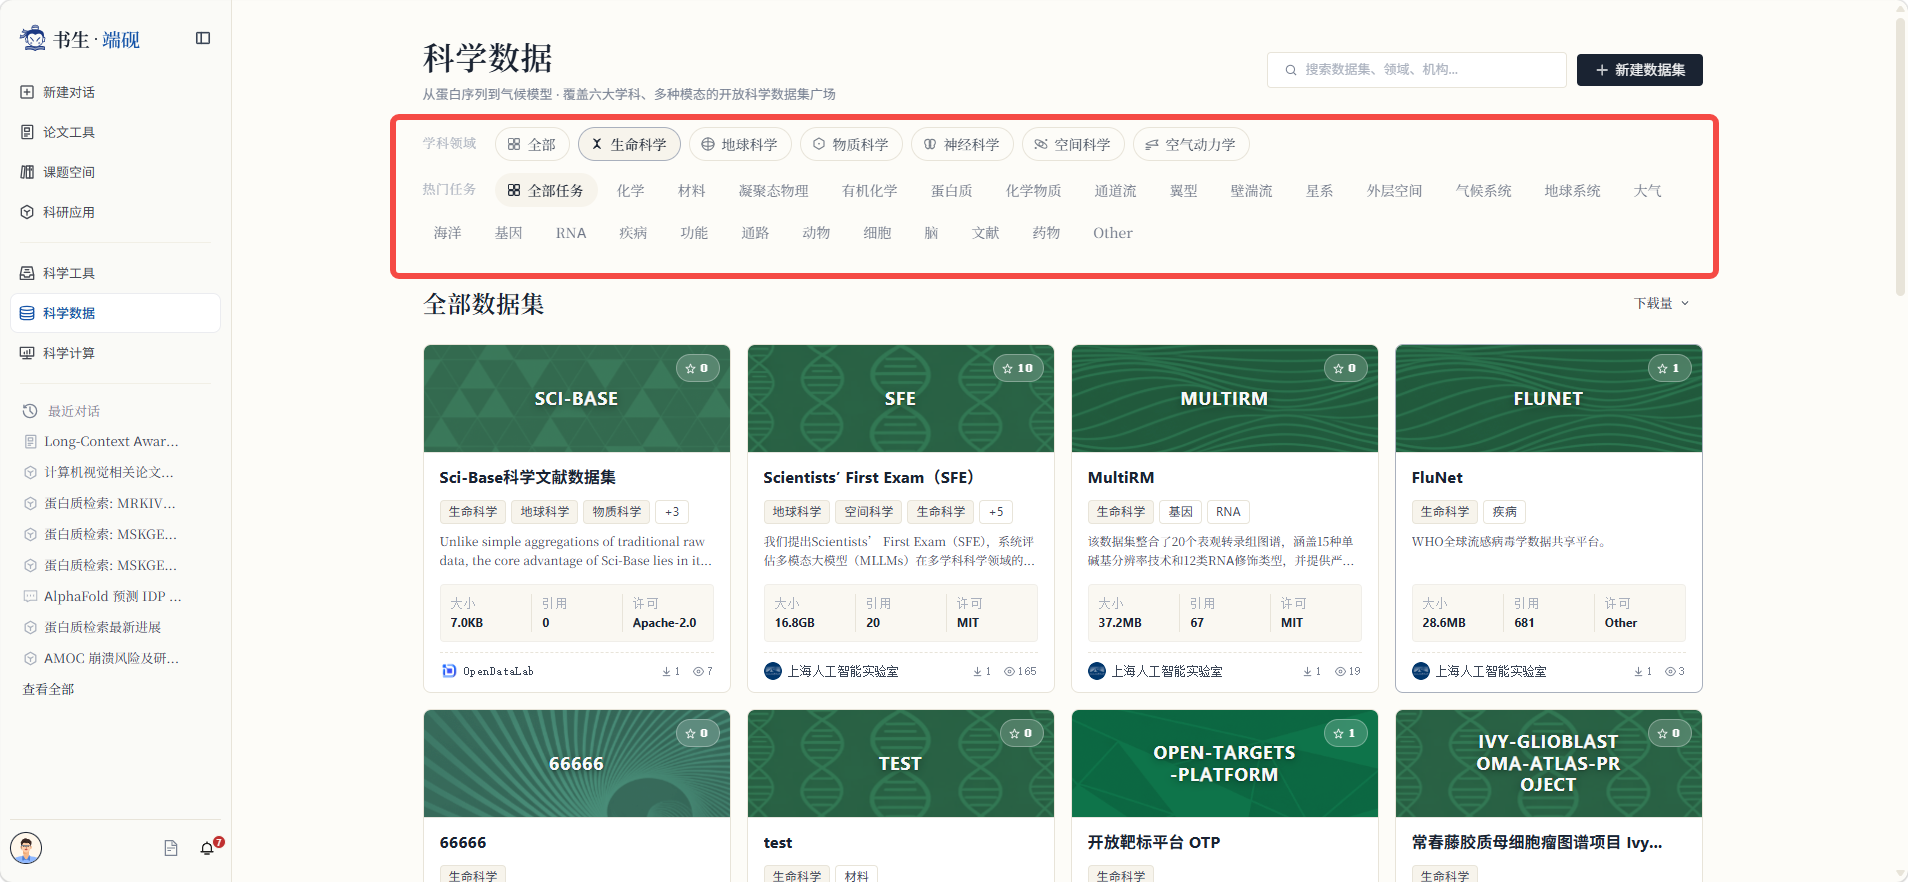Open 科学工具 in the sidebar
This screenshot has height=882, width=1908.
pos(115,273)
